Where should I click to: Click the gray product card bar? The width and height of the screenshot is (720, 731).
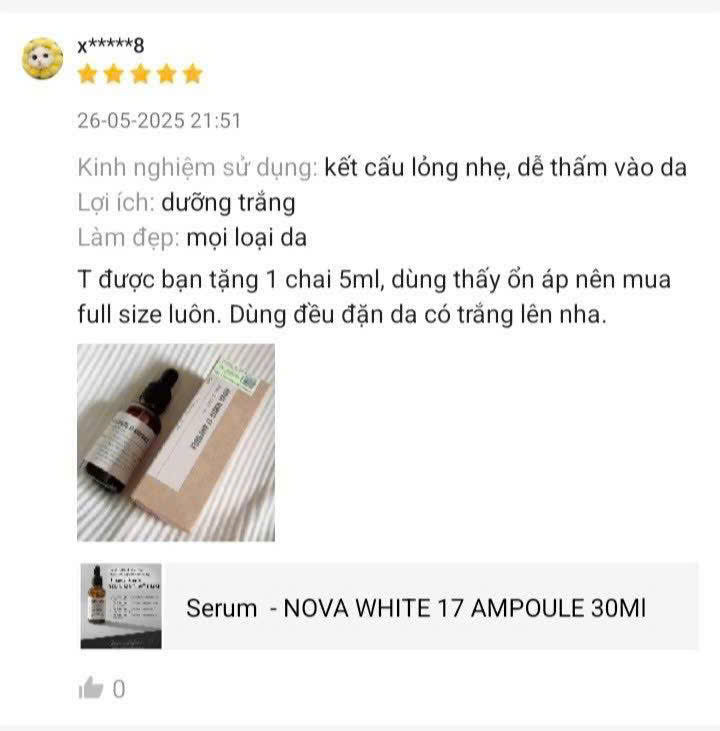389,606
